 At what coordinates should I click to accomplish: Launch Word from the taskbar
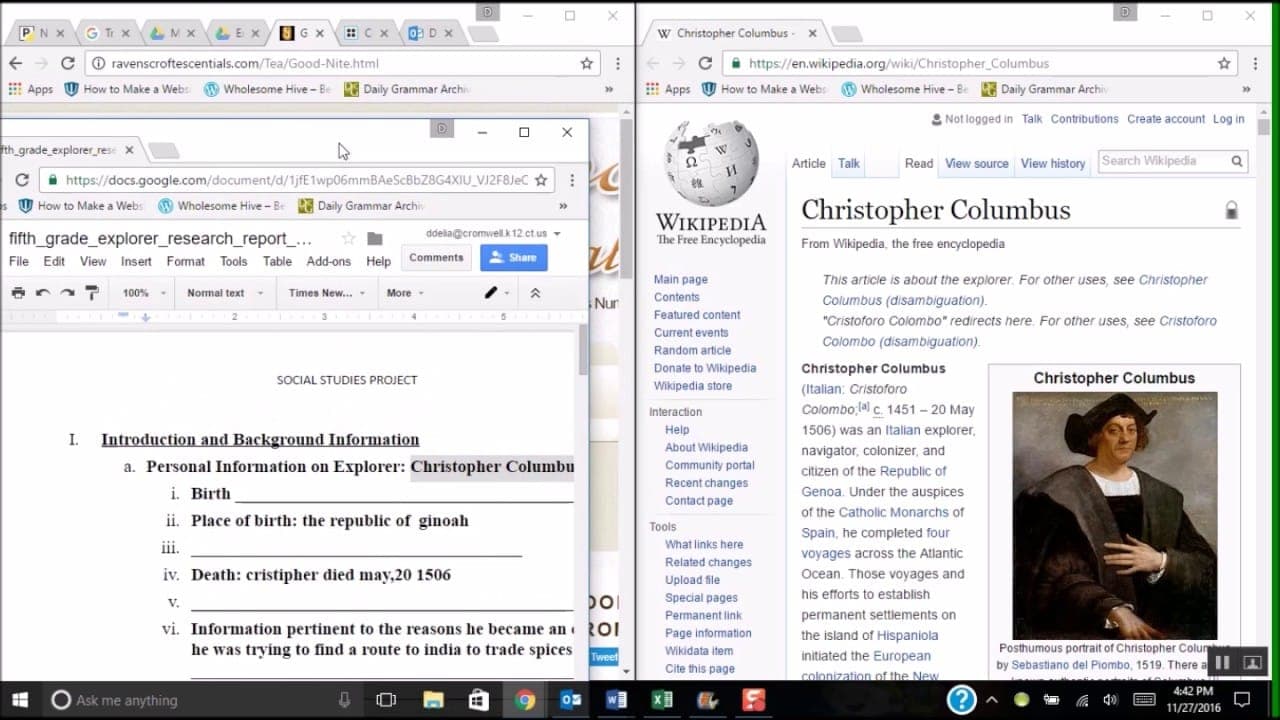coord(617,700)
